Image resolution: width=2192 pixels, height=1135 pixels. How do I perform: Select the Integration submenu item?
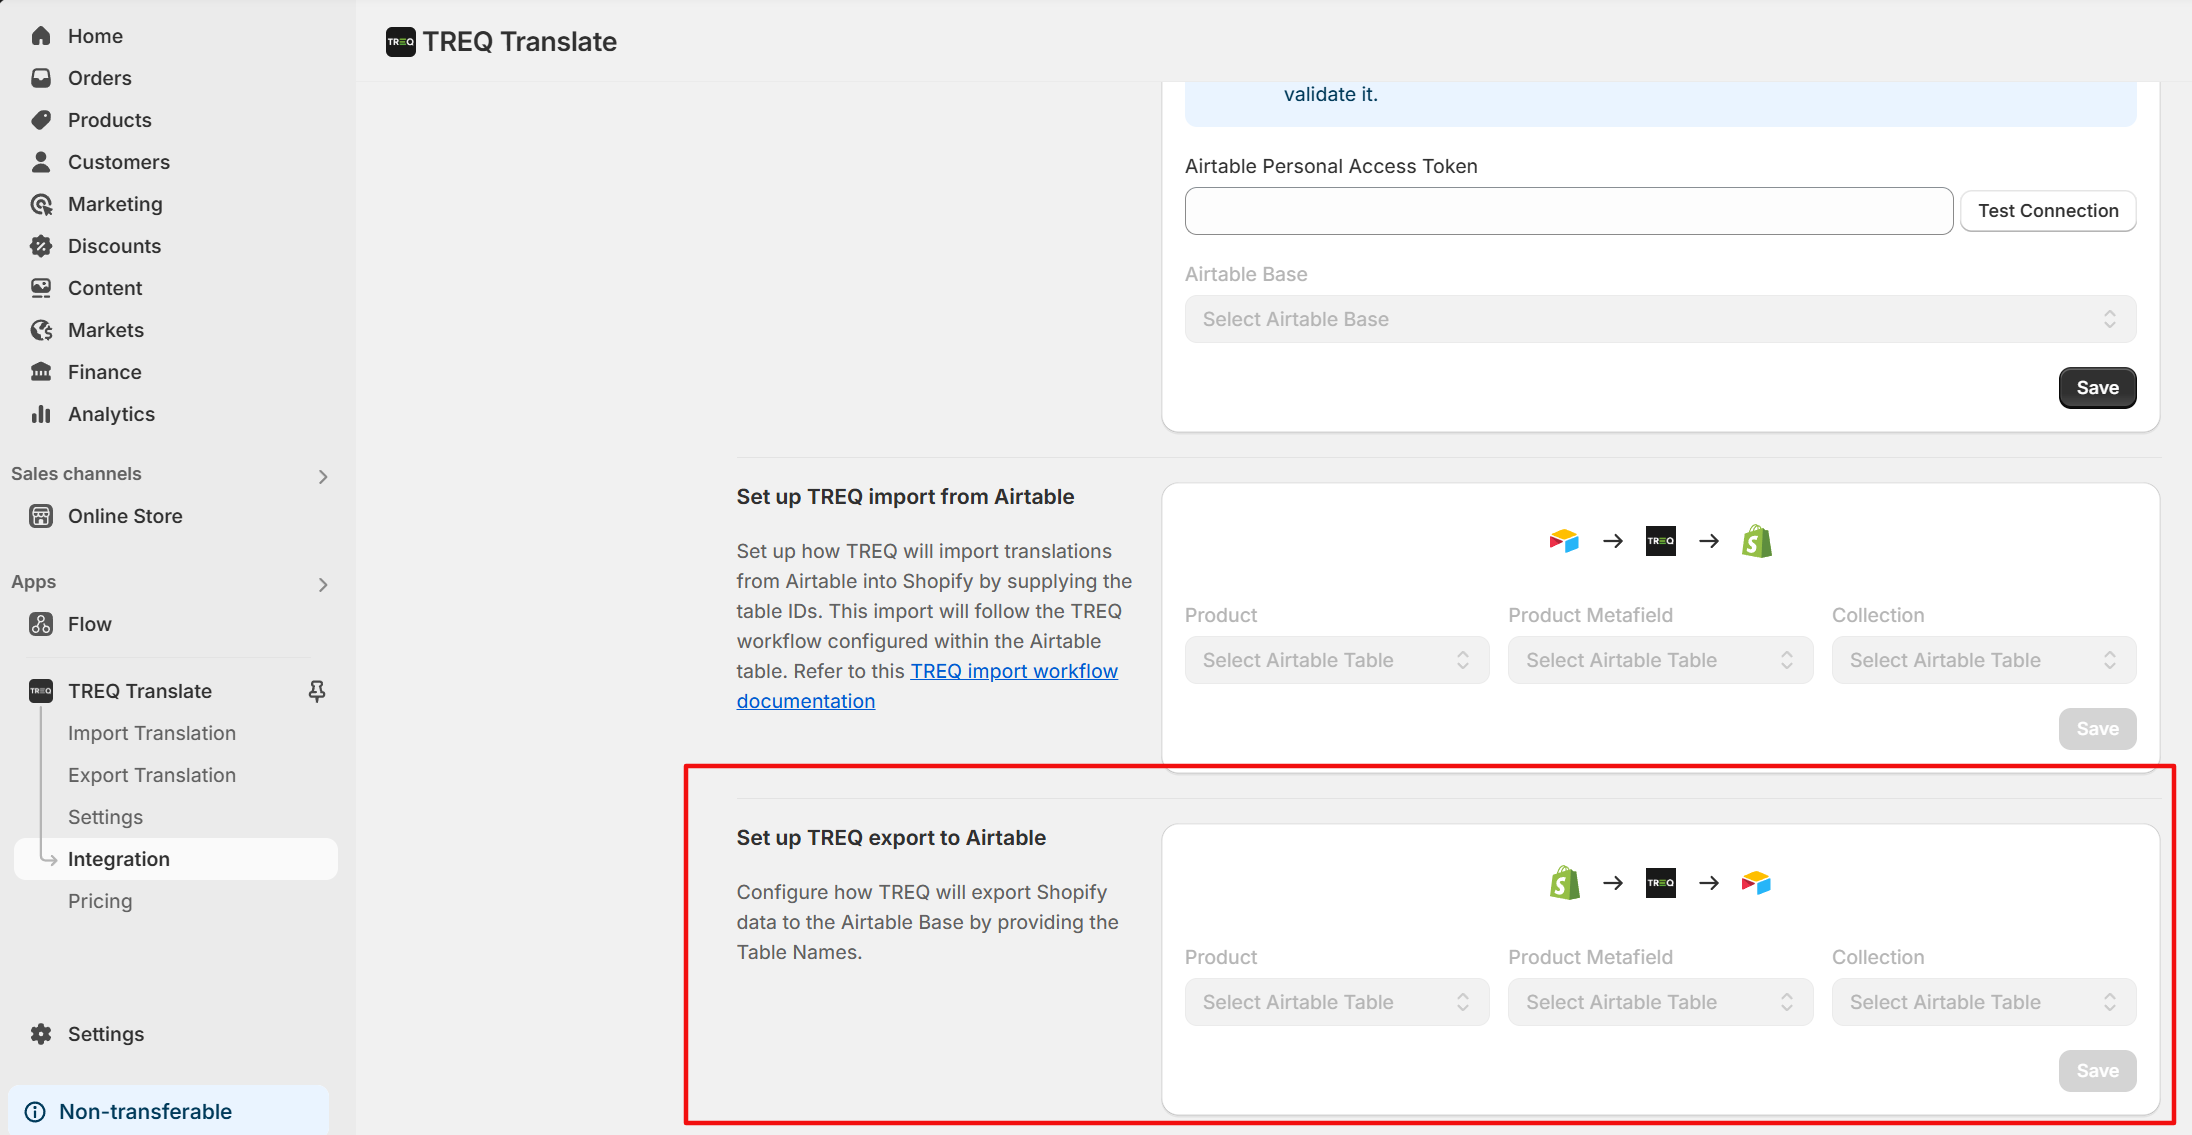[x=176, y=859]
